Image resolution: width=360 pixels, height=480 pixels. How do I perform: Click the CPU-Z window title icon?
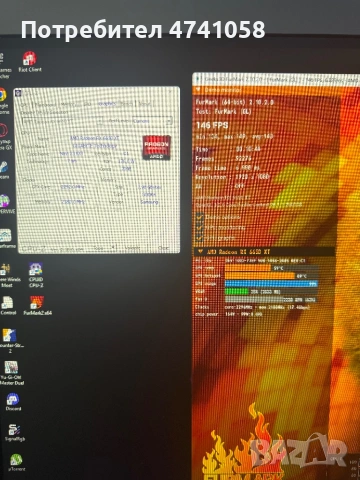tap(18, 93)
